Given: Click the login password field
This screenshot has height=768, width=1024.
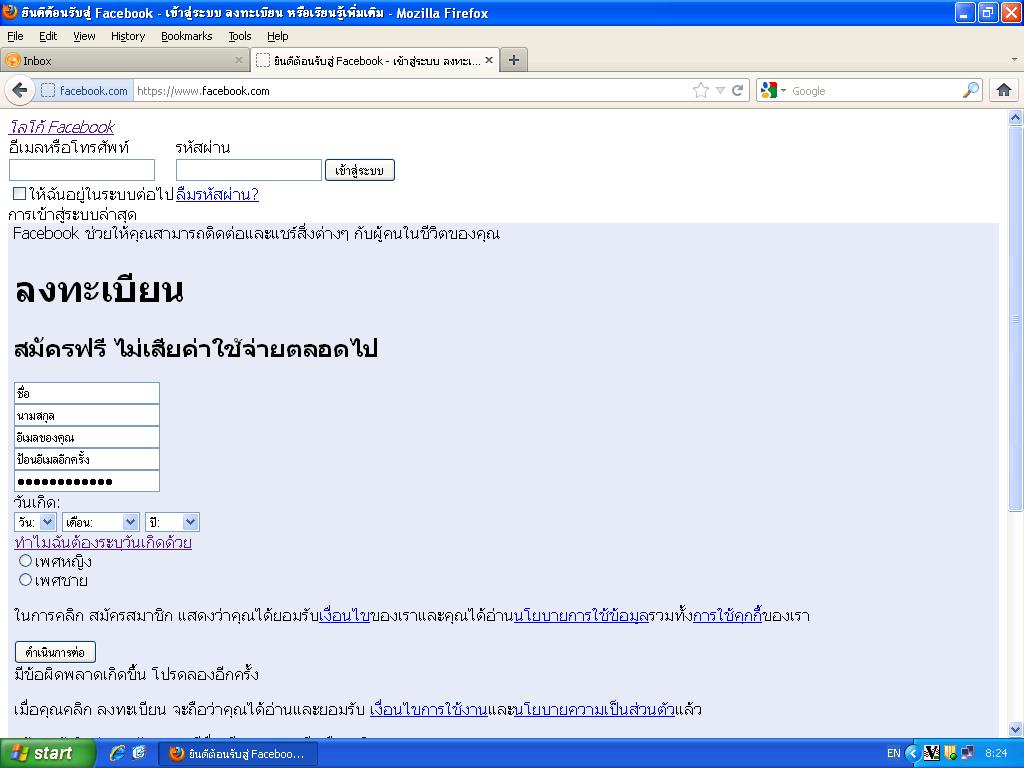Looking at the screenshot, I should point(249,170).
